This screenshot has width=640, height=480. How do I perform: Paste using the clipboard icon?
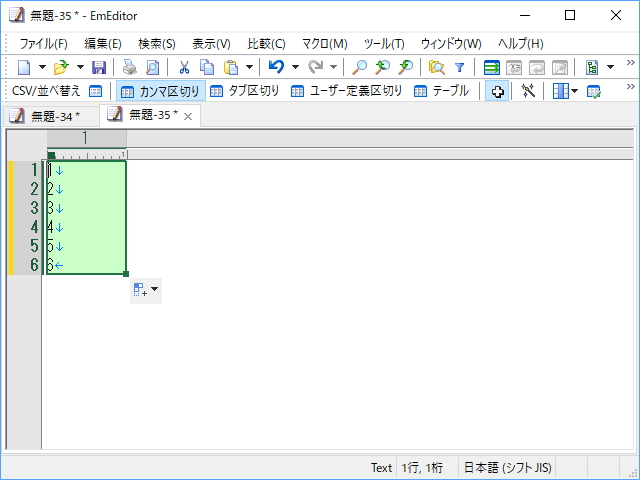231,67
